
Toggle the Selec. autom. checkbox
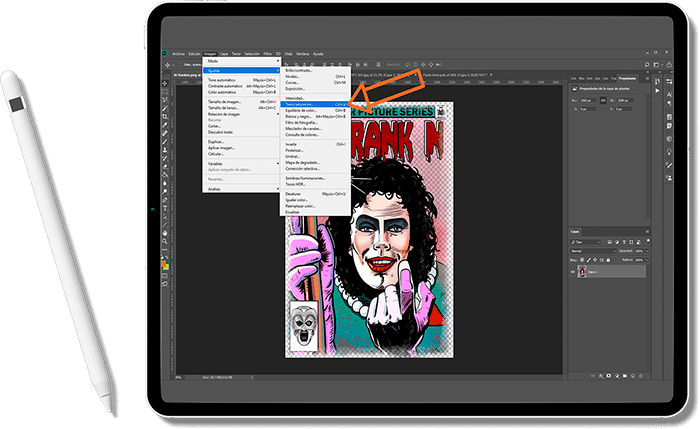181,65
